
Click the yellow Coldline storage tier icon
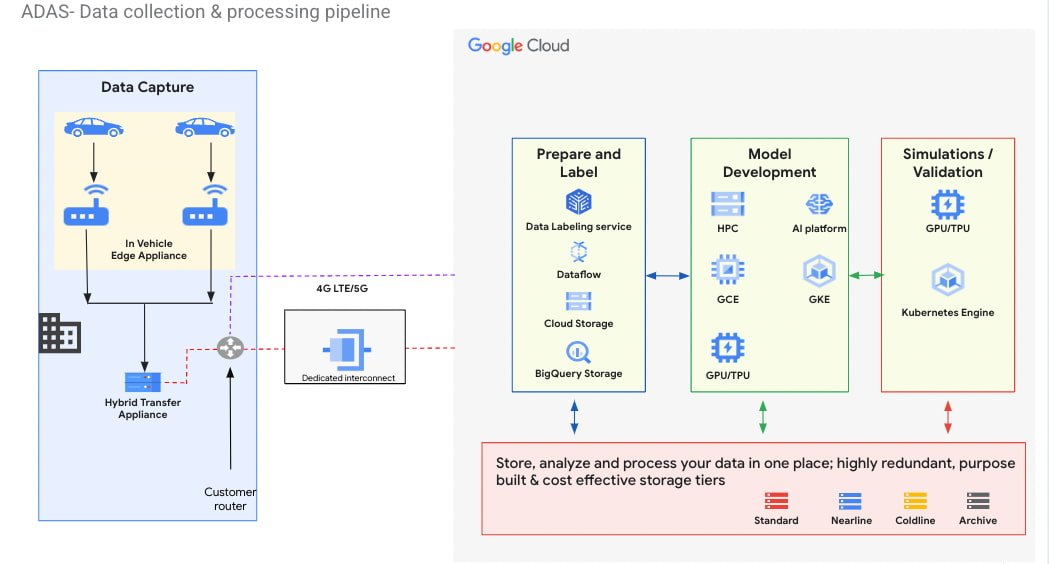pos(915,501)
